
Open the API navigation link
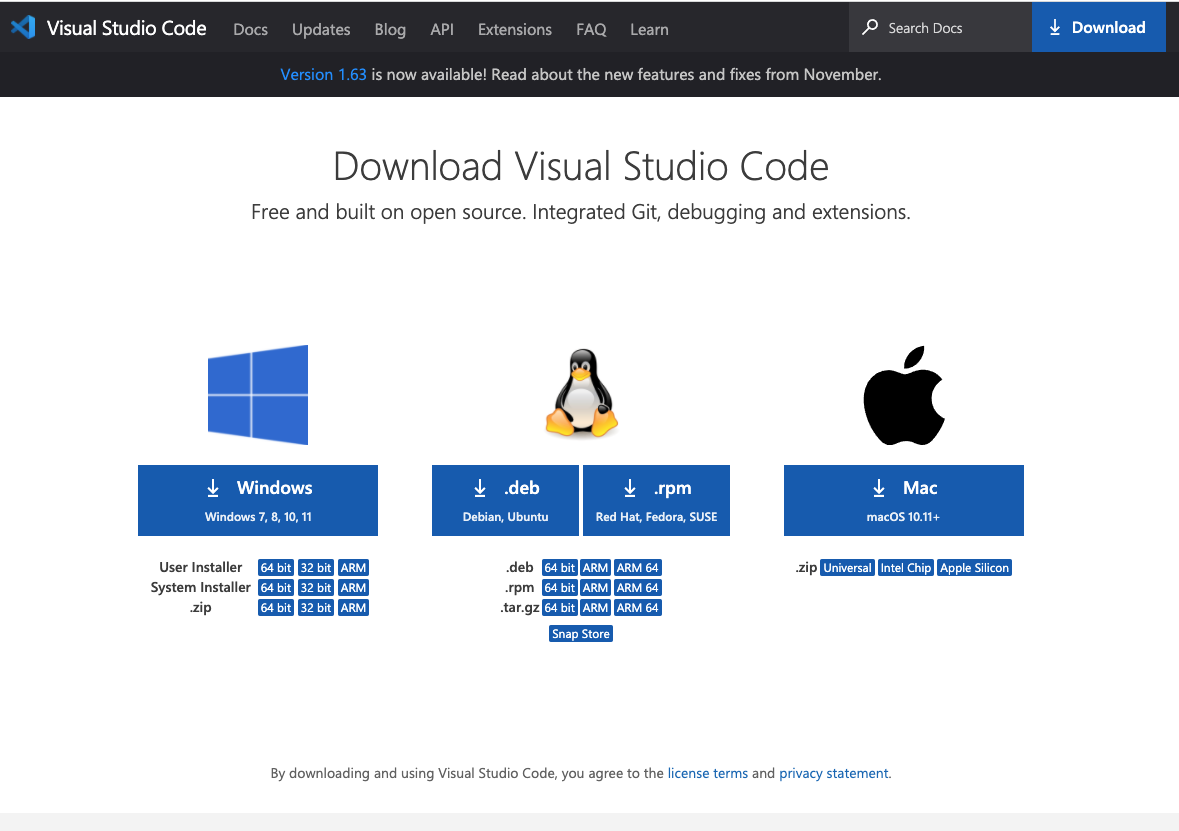click(x=442, y=29)
